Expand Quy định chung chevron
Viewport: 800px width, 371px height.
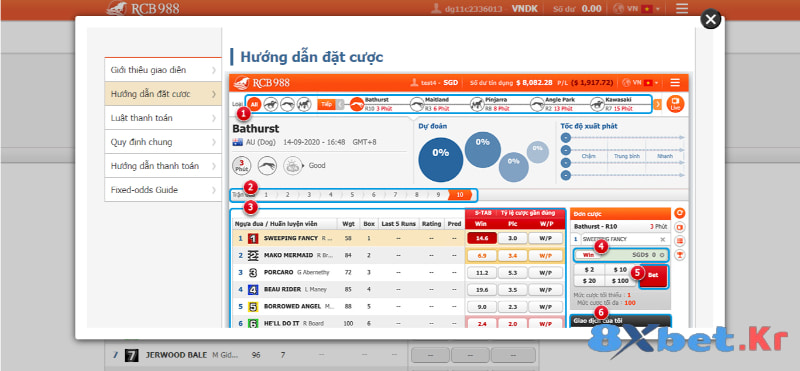[214, 142]
